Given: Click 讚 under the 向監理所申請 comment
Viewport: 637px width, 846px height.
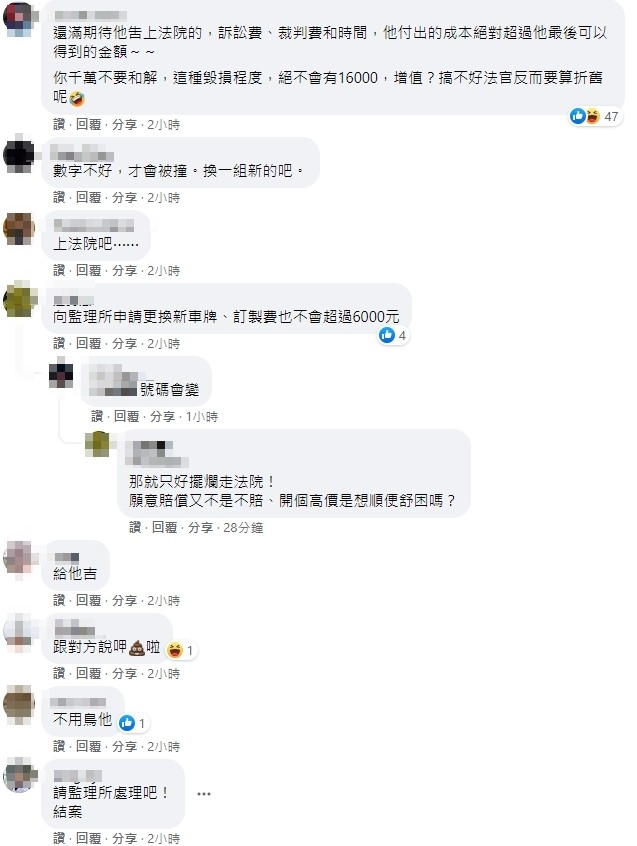Looking at the screenshot, I should click(59, 343).
